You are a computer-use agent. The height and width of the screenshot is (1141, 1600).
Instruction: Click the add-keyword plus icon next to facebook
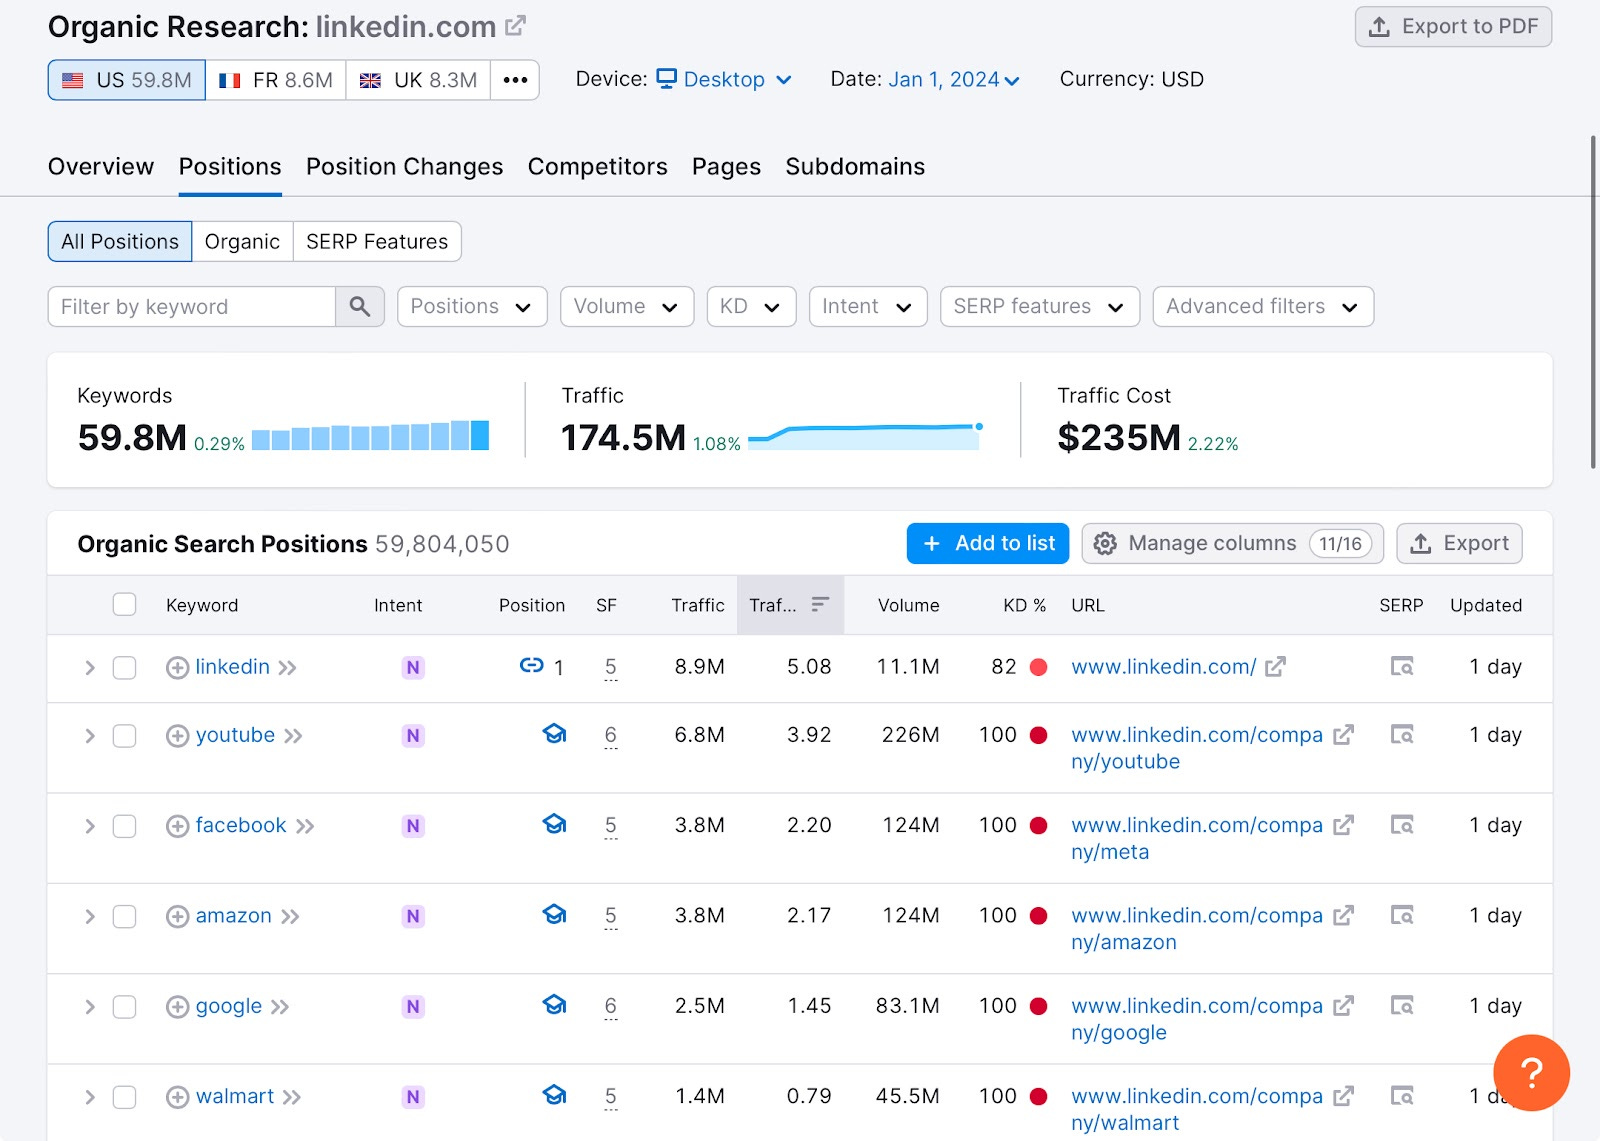pyautogui.click(x=177, y=826)
